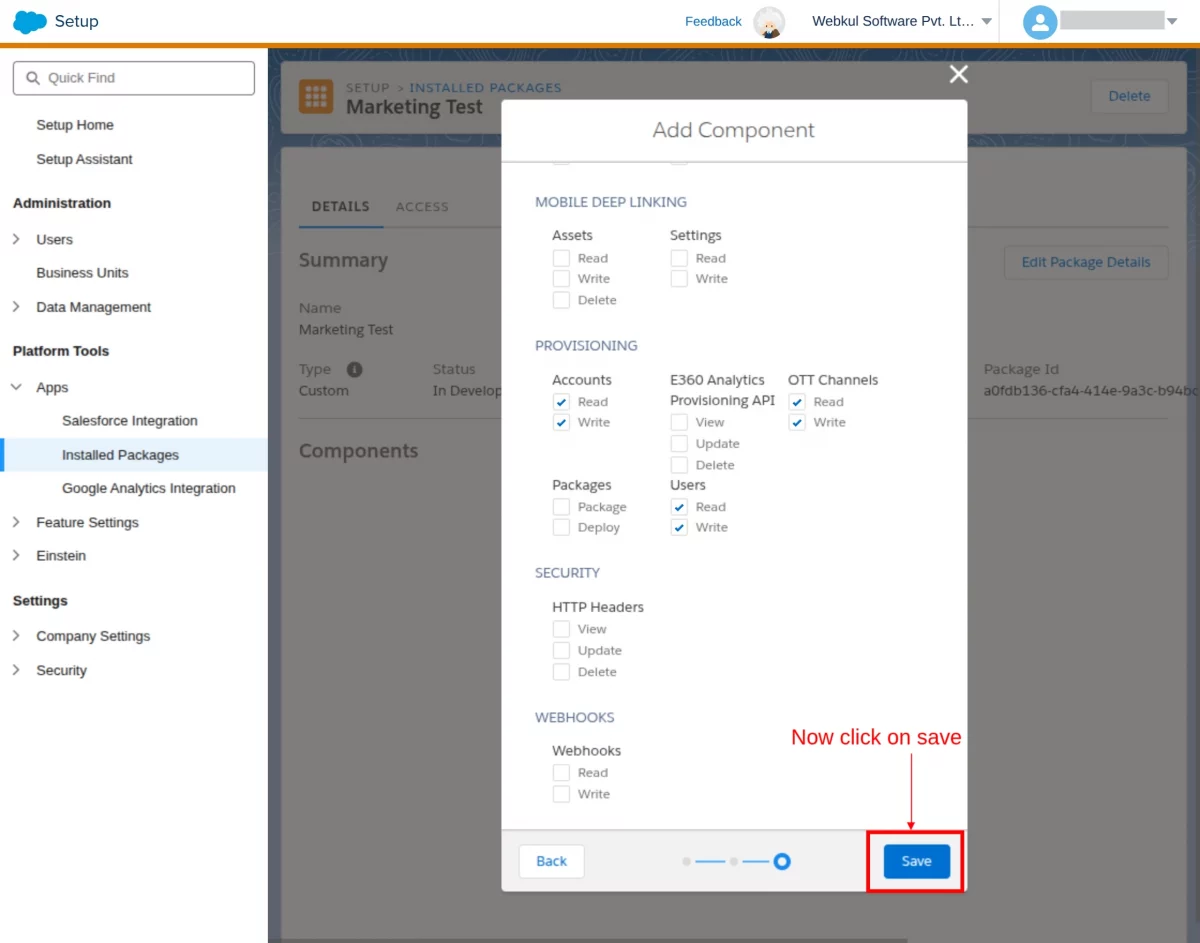Select Google Analytics Integration menu item
Image resolution: width=1200 pixels, height=943 pixels.
(x=149, y=488)
